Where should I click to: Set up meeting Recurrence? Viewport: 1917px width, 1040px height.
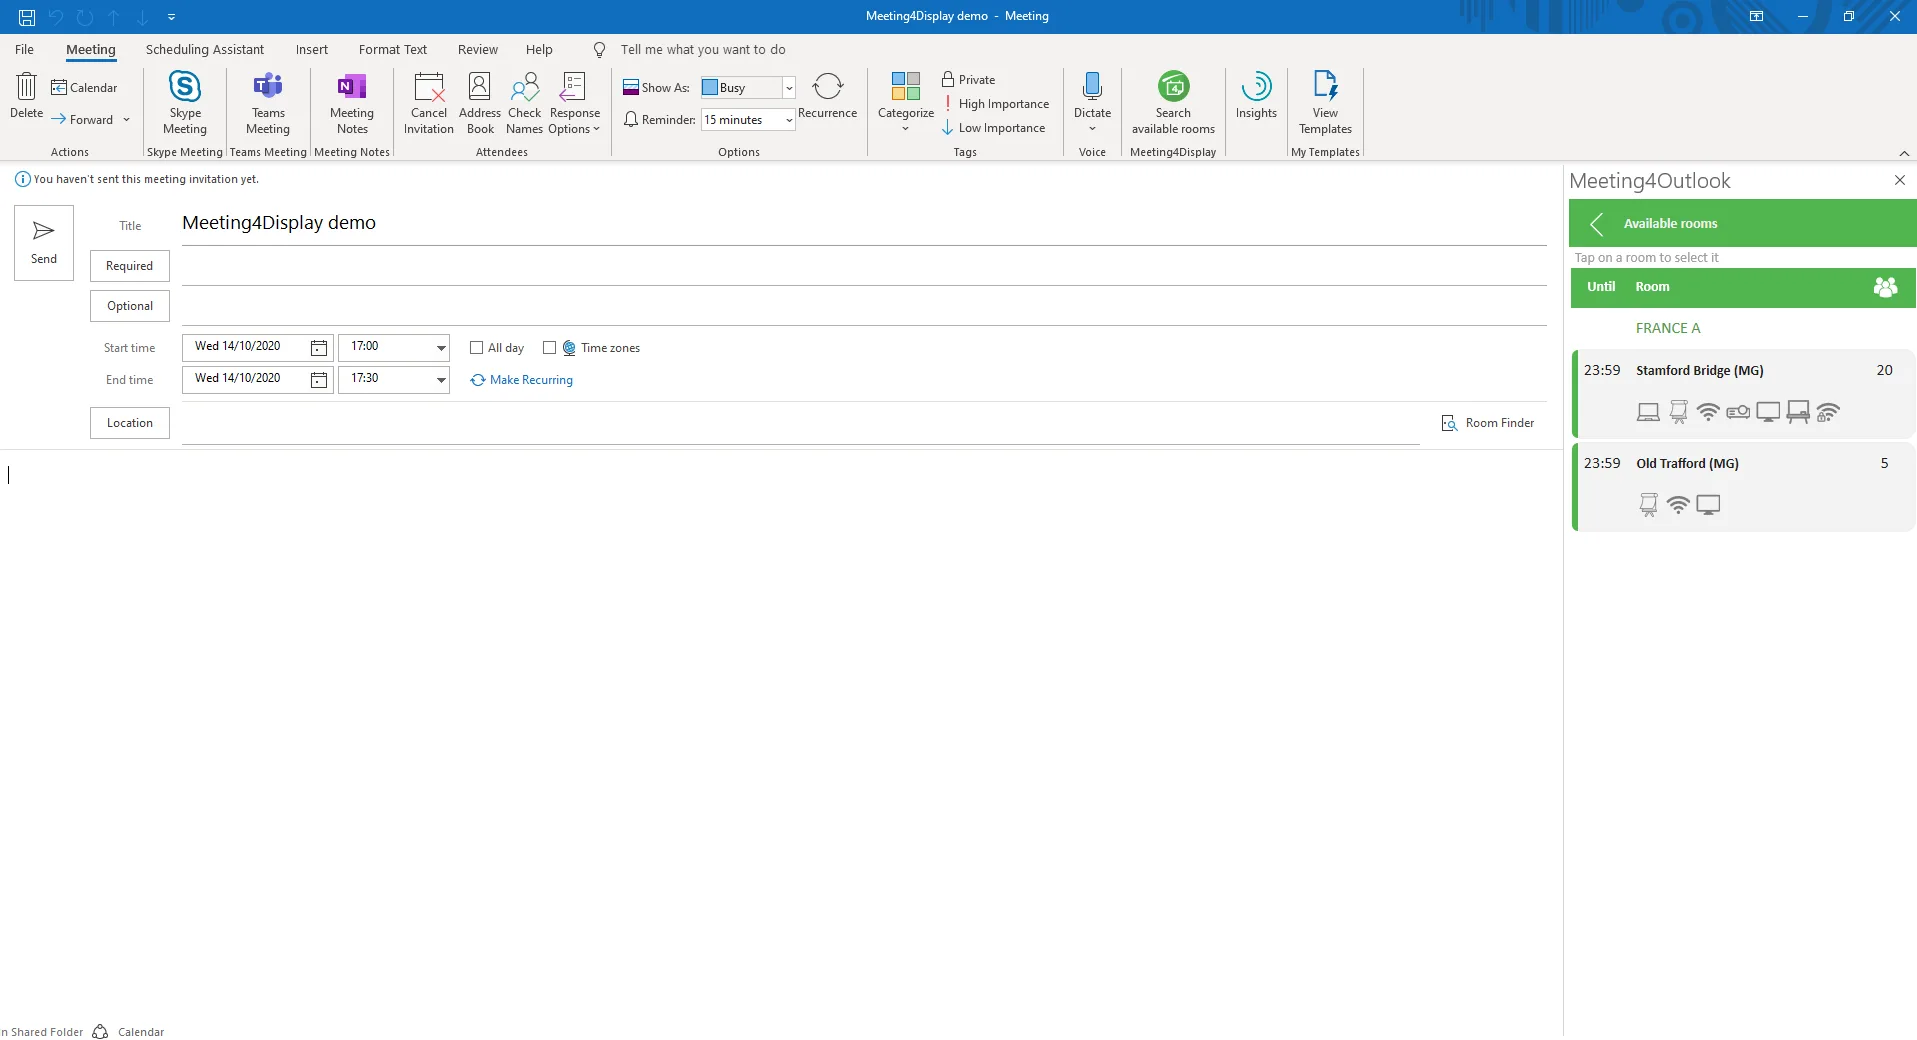[x=827, y=96]
